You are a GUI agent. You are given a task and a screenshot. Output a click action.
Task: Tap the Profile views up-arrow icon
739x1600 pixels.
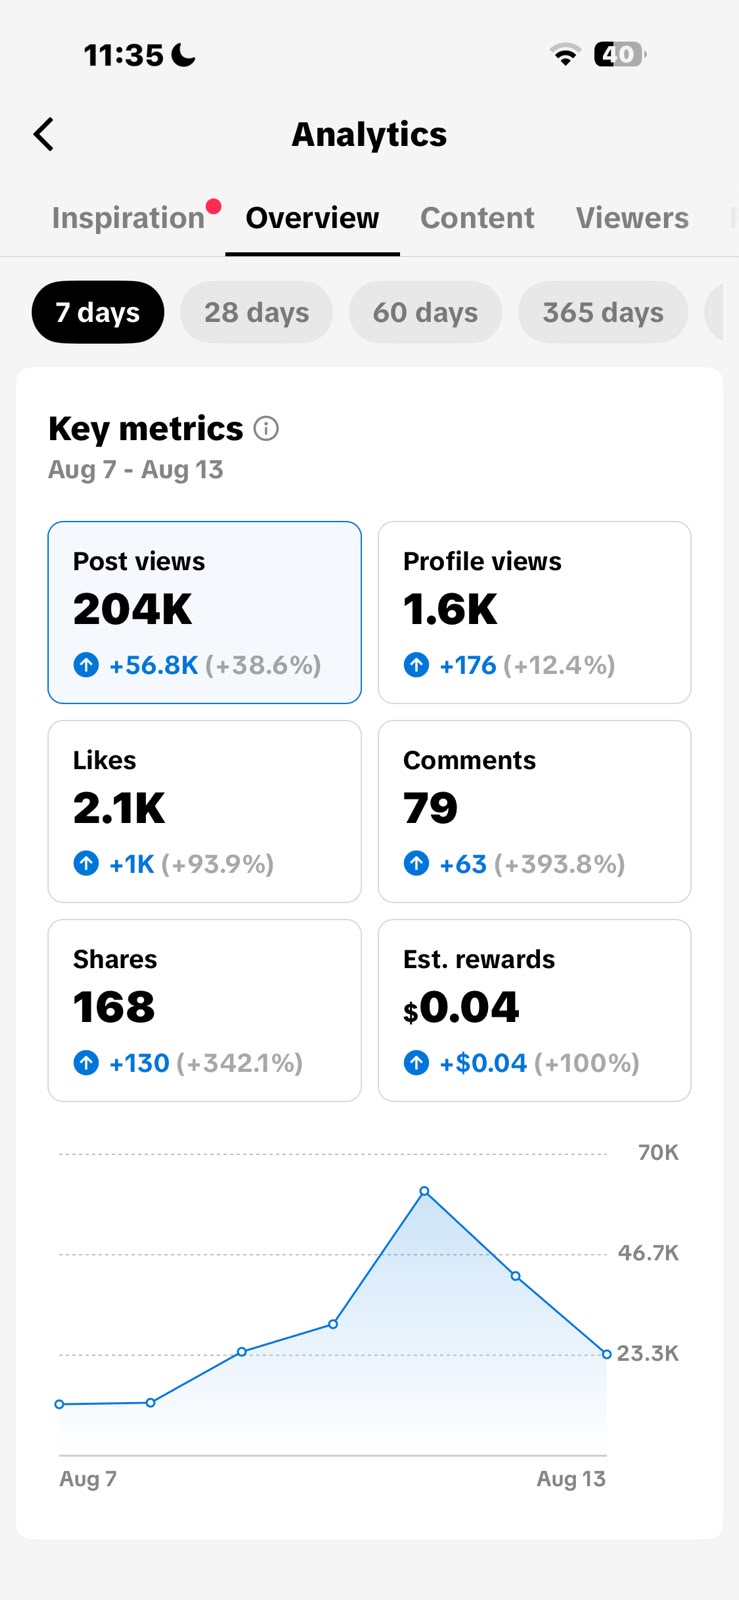[416, 664]
